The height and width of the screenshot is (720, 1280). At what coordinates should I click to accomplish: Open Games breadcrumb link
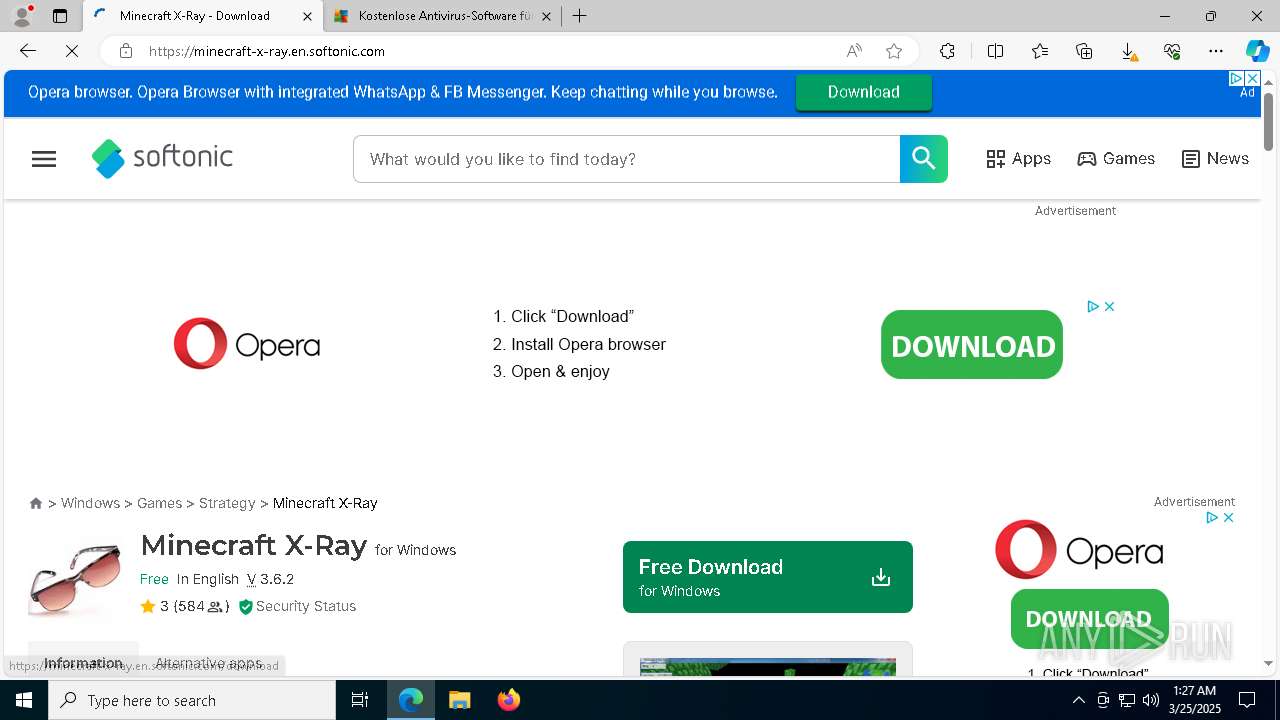(159, 503)
